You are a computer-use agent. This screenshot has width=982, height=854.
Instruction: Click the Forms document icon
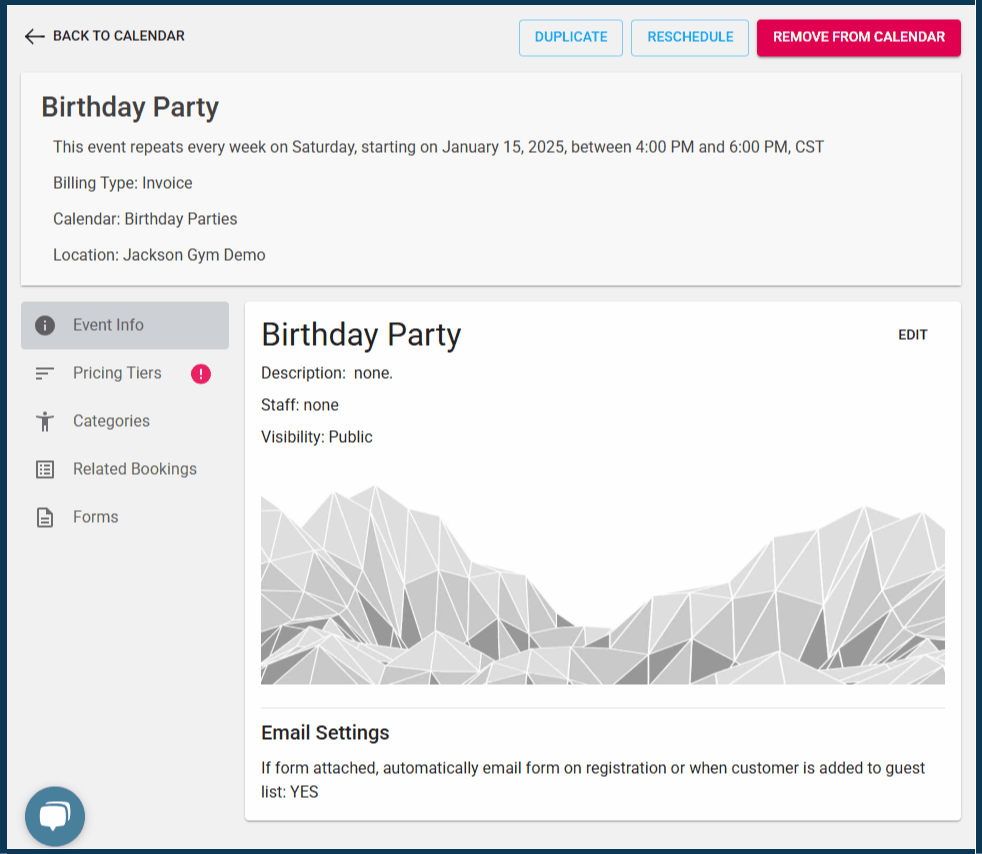pyautogui.click(x=45, y=517)
